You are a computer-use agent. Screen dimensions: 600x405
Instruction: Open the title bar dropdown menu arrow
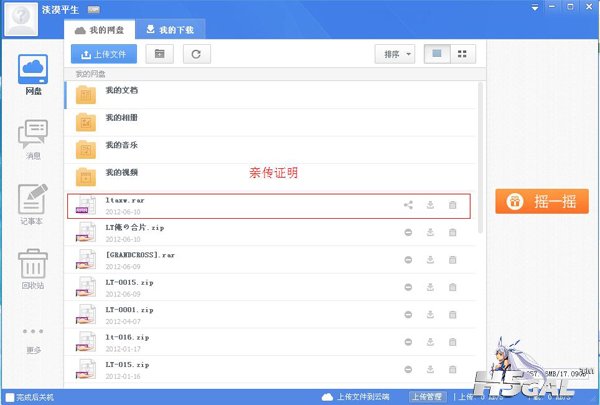tap(535, 7)
